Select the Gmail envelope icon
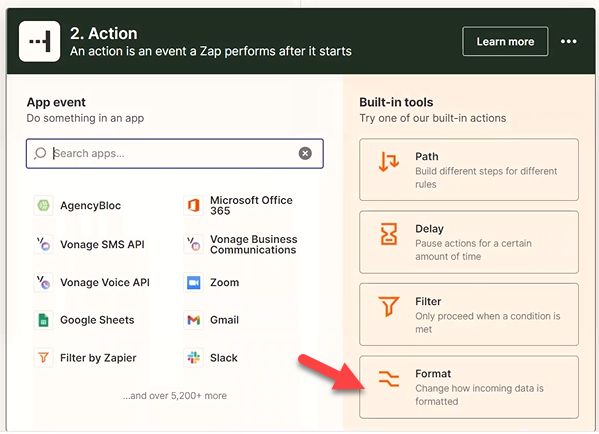 click(x=193, y=320)
